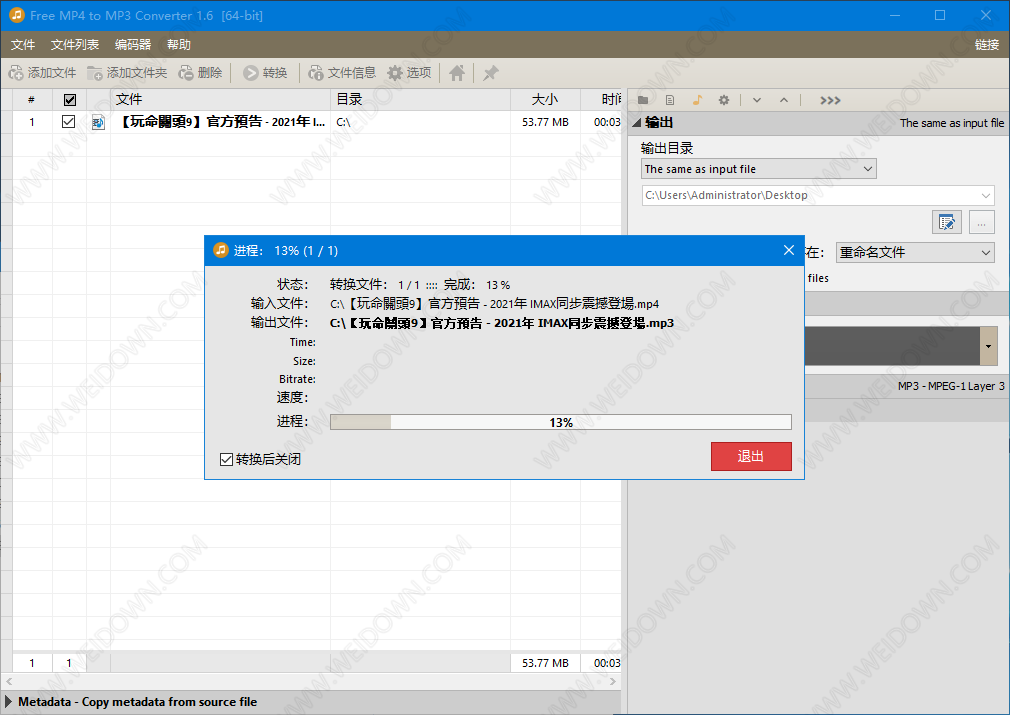
Task: Open the 文件列表 menu
Action: [x=75, y=44]
